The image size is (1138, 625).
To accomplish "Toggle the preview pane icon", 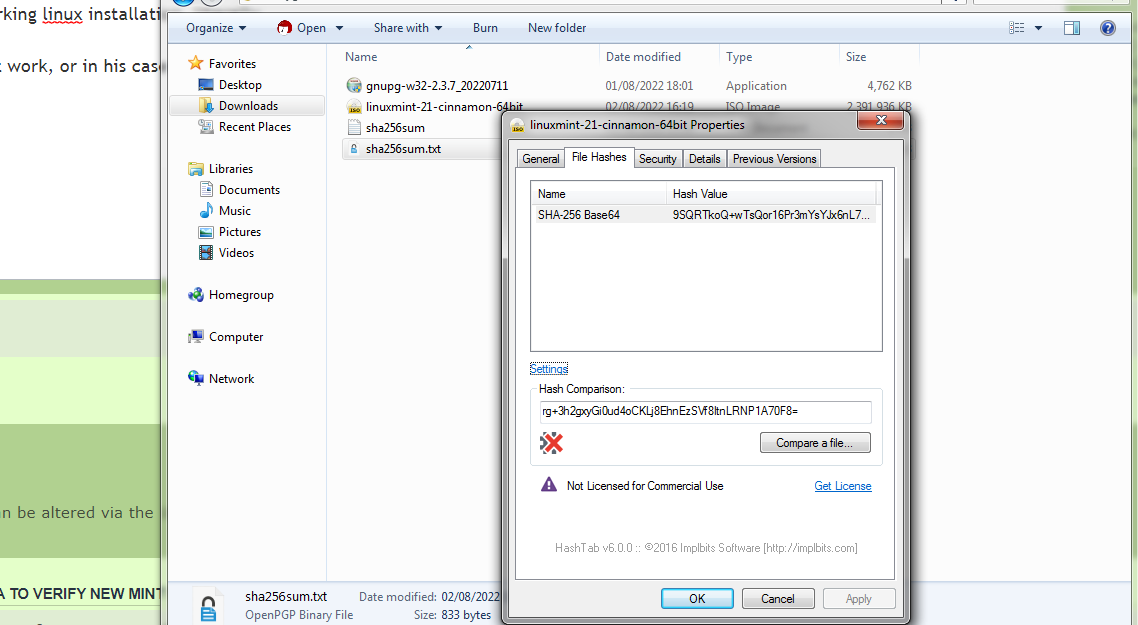I will coord(1072,28).
